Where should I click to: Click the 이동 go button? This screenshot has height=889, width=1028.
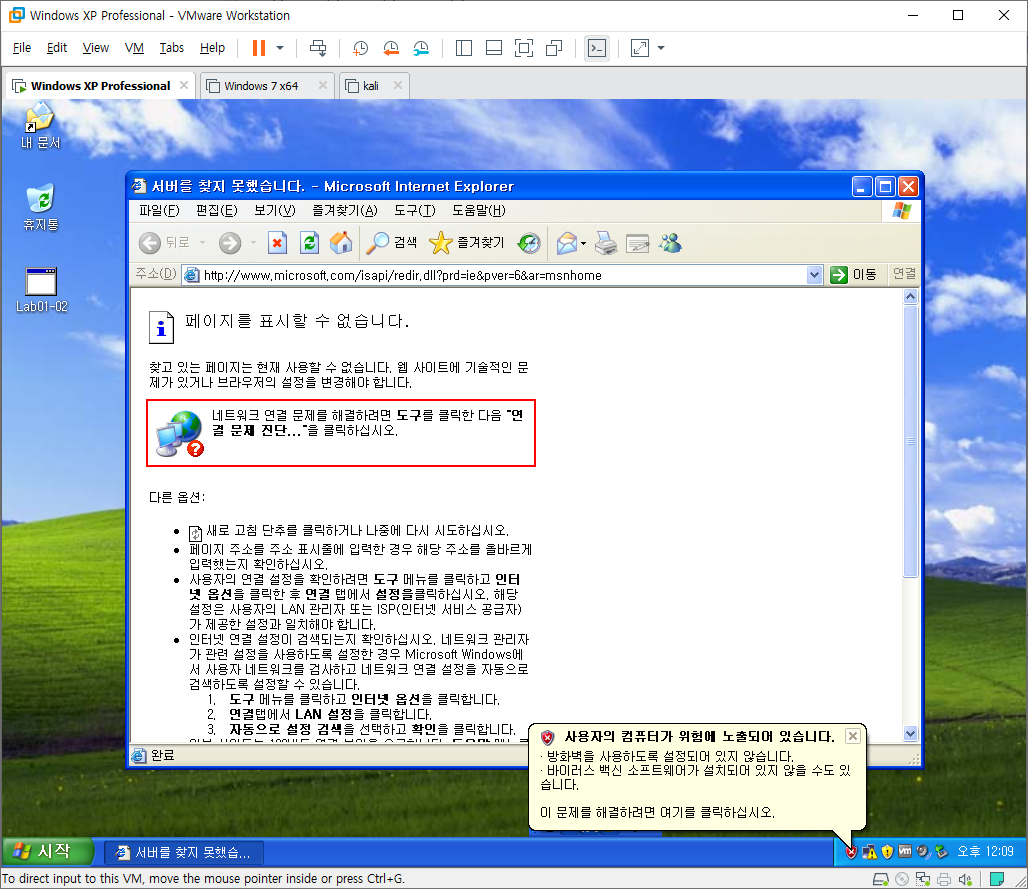point(854,275)
